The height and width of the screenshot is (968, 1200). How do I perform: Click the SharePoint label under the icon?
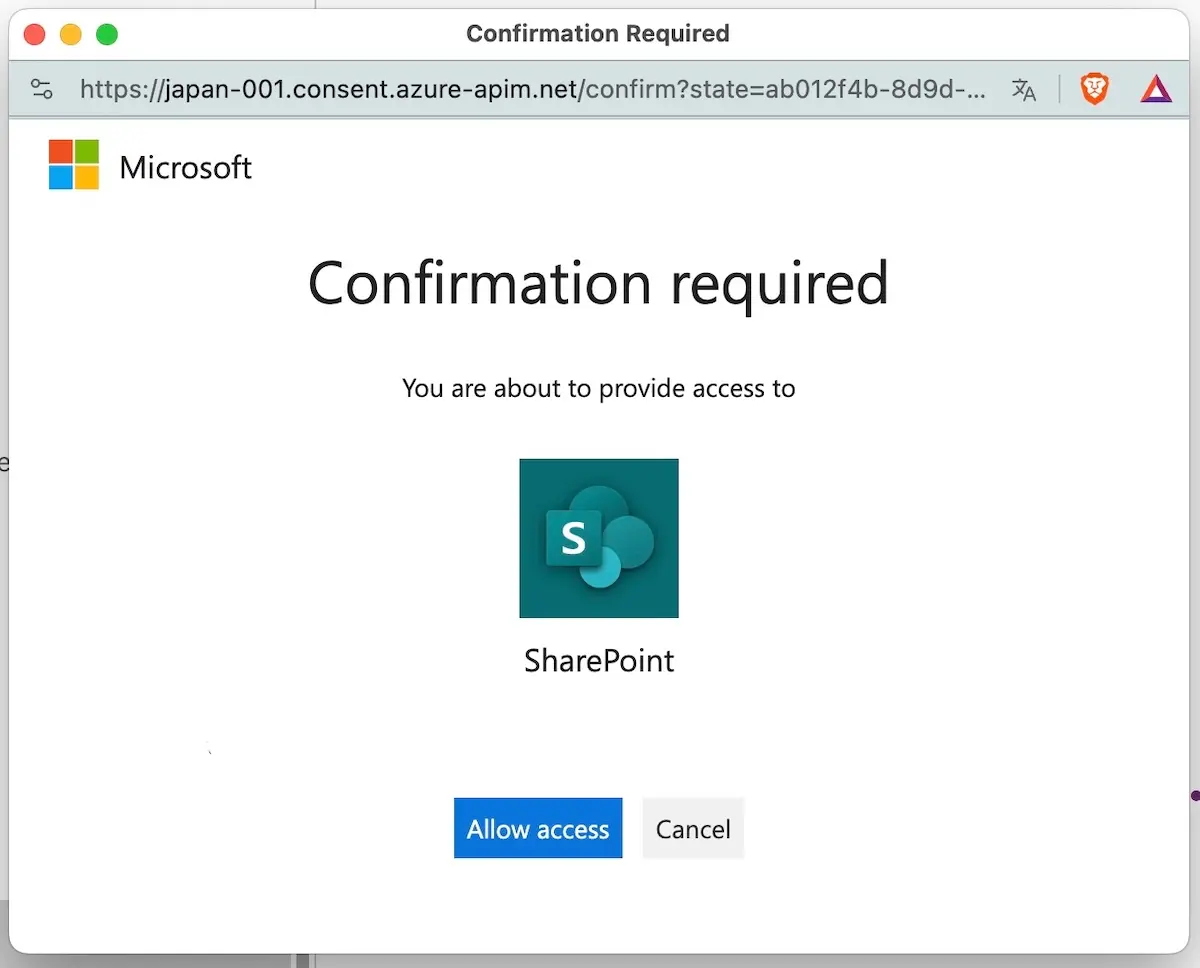coord(599,661)
